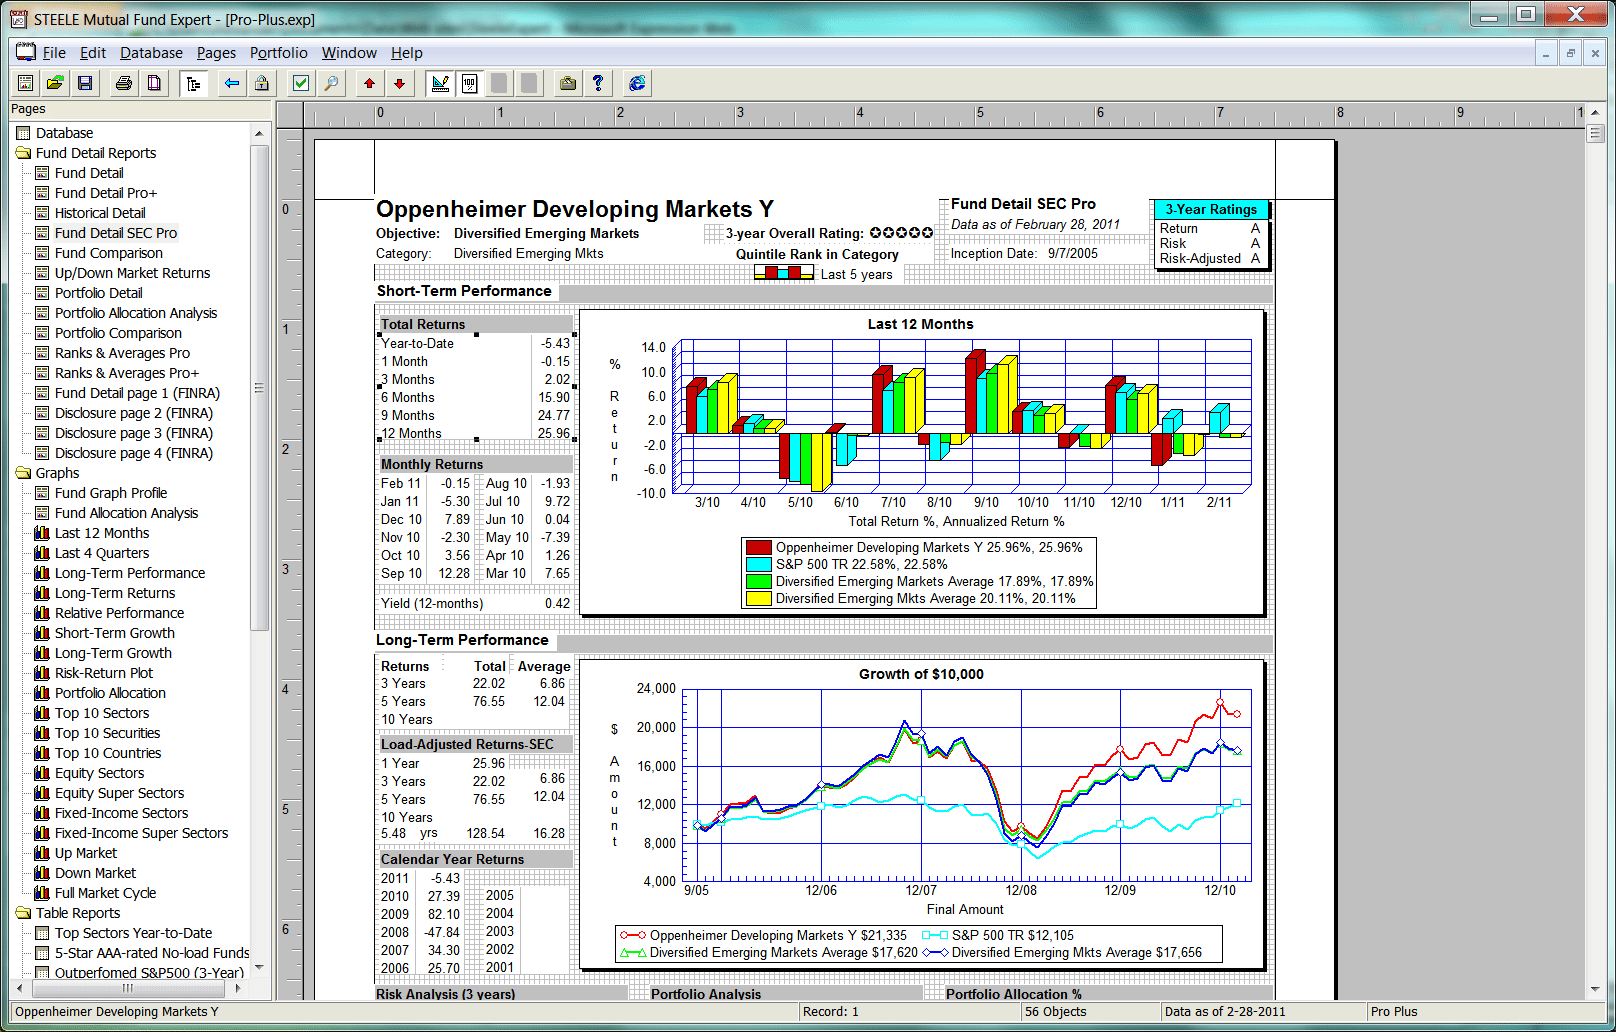Open the Fund Detail page
The image size is (1616, 1032).
tap(89, 173)
